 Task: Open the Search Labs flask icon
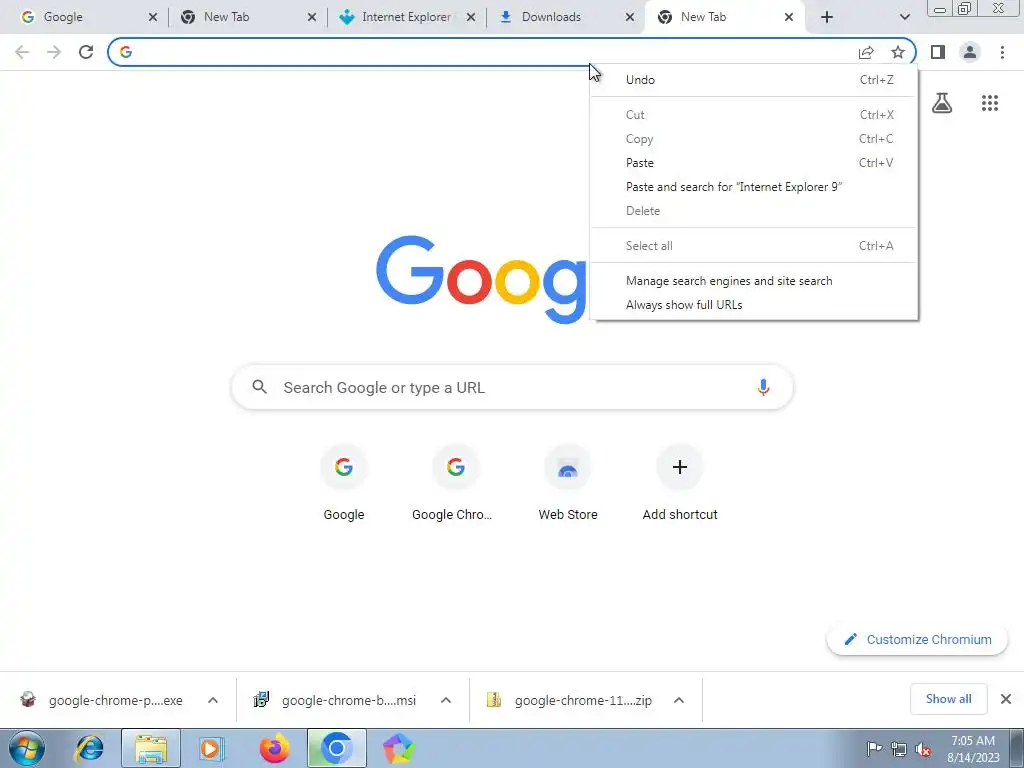click(x=942, y=103)
